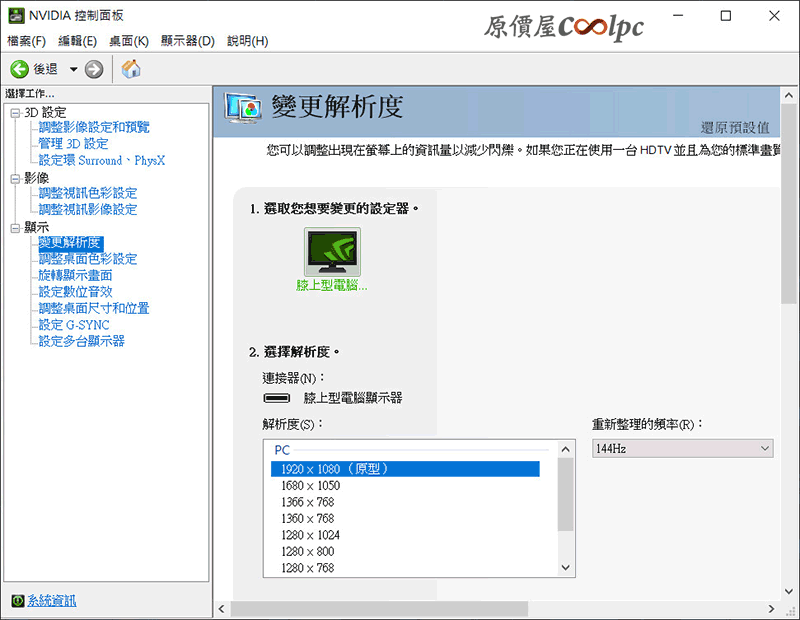Open 調整桌面色彩設定 page
This screenshot has width=800, height=620.
[88, 259]
